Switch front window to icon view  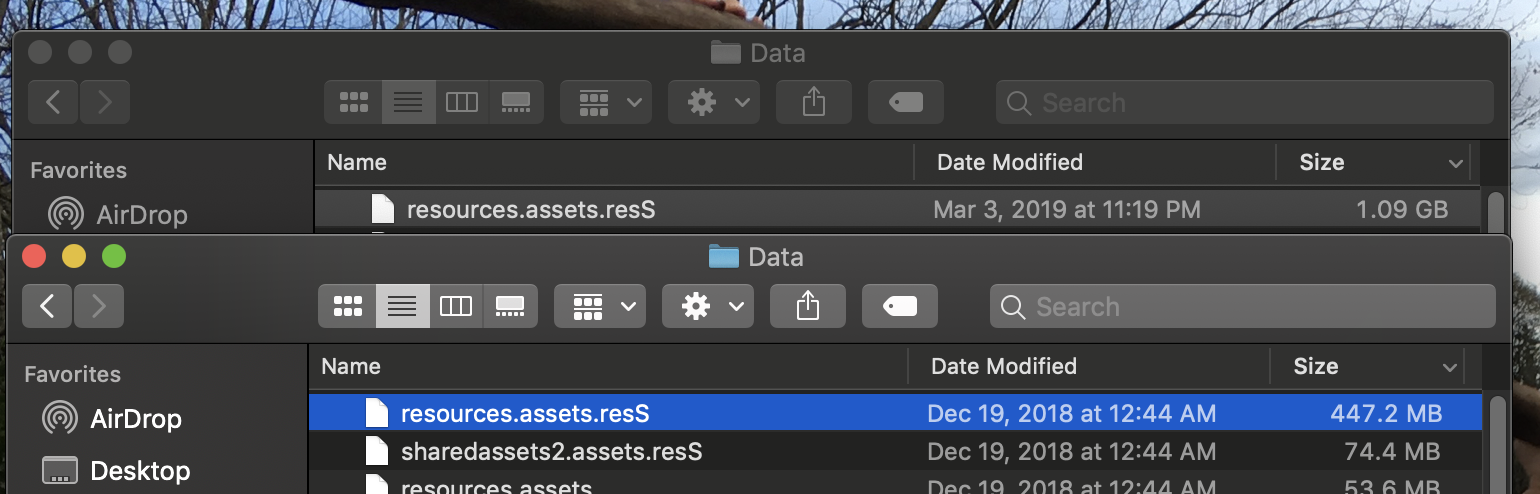point(347,307)
